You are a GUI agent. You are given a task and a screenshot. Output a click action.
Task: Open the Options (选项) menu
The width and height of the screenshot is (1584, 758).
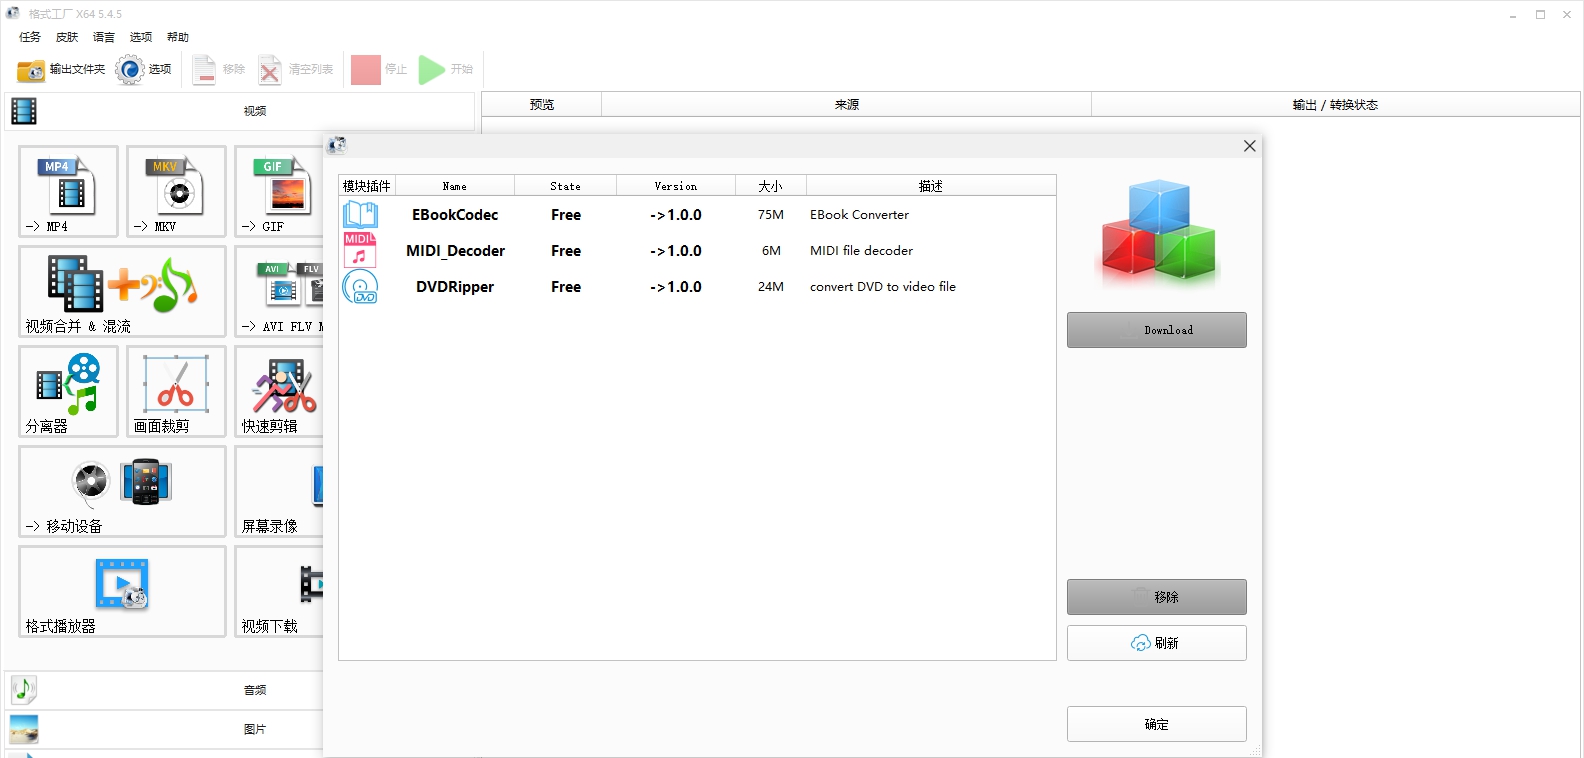click(x=141, y=37)
